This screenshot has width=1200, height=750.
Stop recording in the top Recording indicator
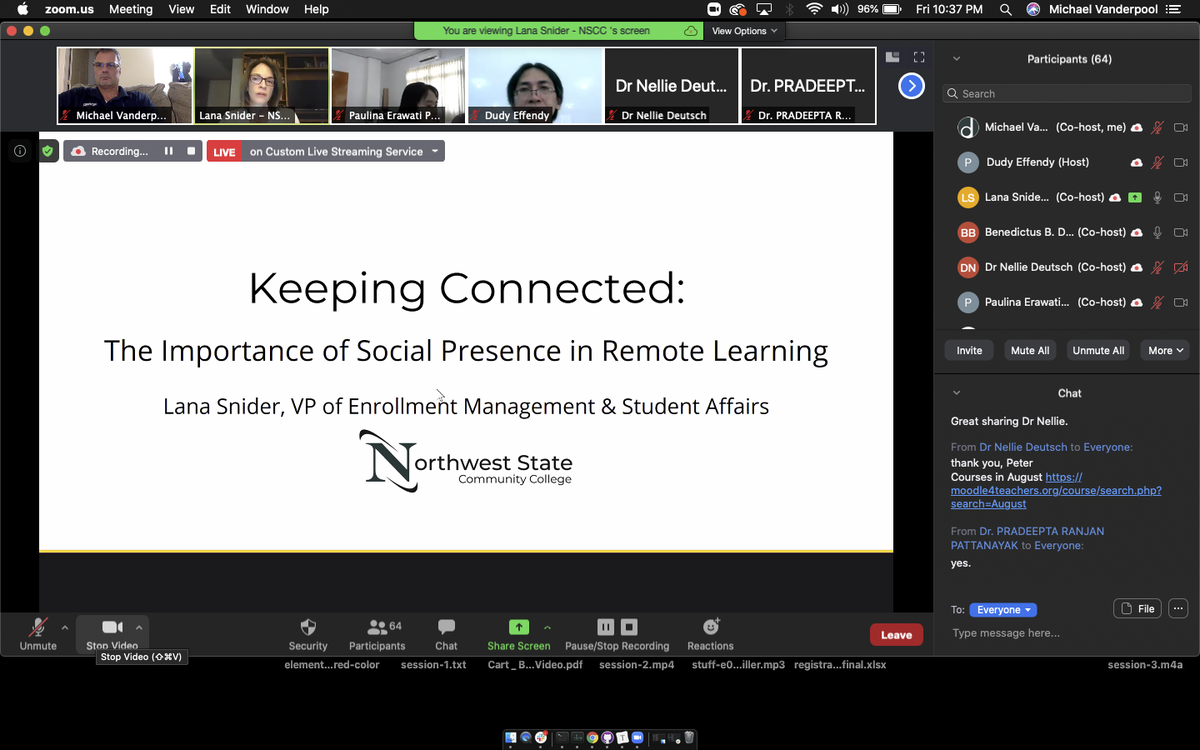point(191,151)
